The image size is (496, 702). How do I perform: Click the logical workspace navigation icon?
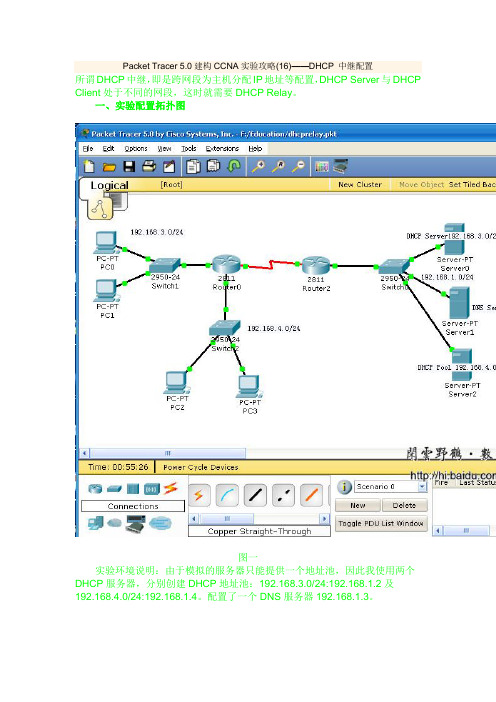point(100,209)
